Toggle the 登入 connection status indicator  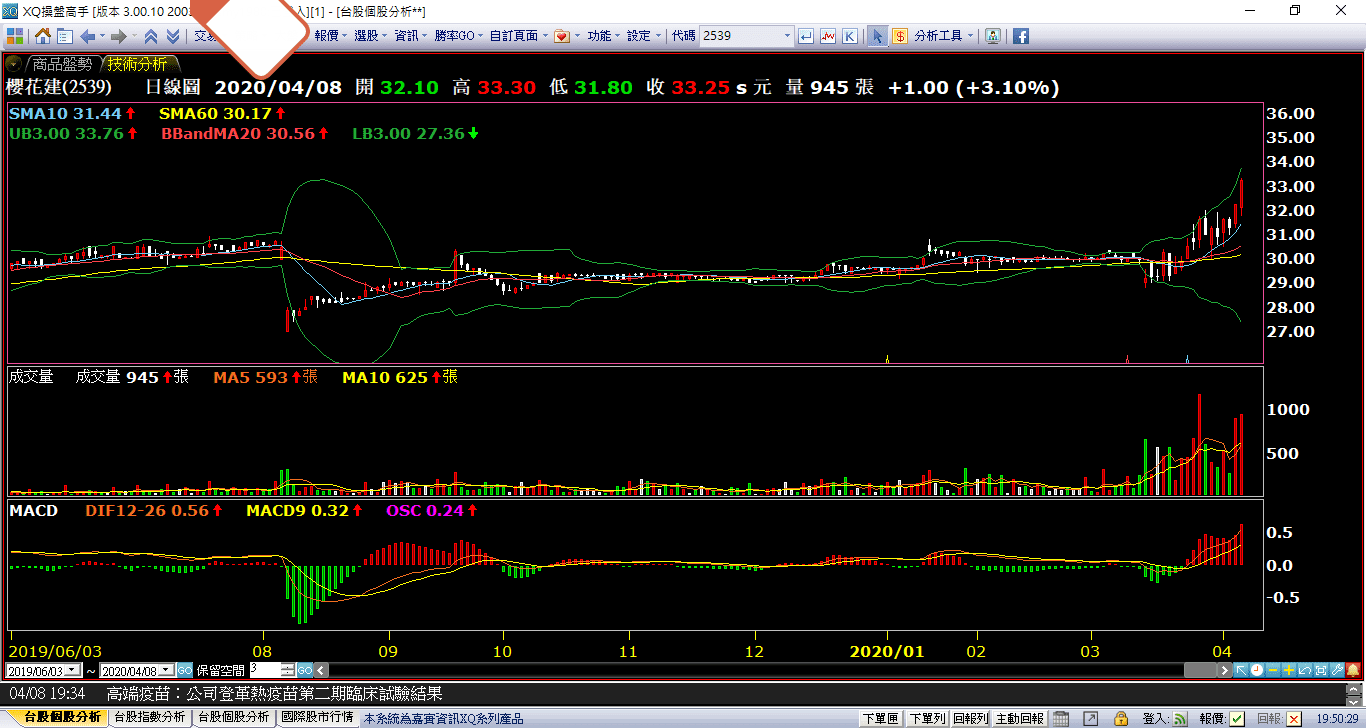pos(1181,718)
